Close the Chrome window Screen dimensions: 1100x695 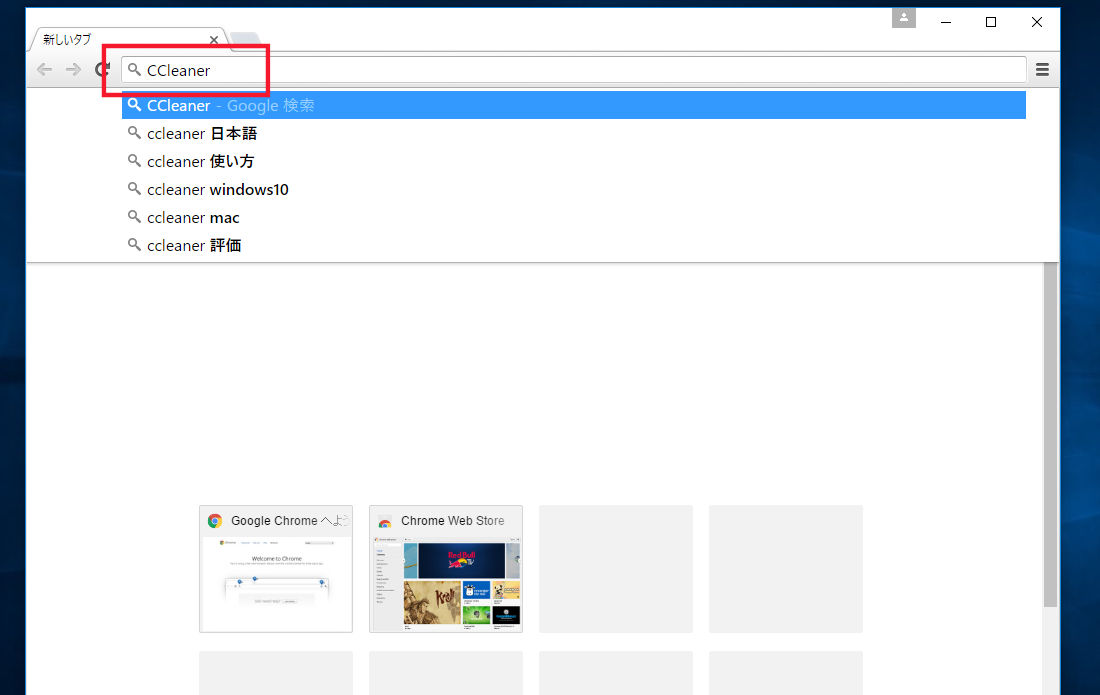tap(1037, 22)
